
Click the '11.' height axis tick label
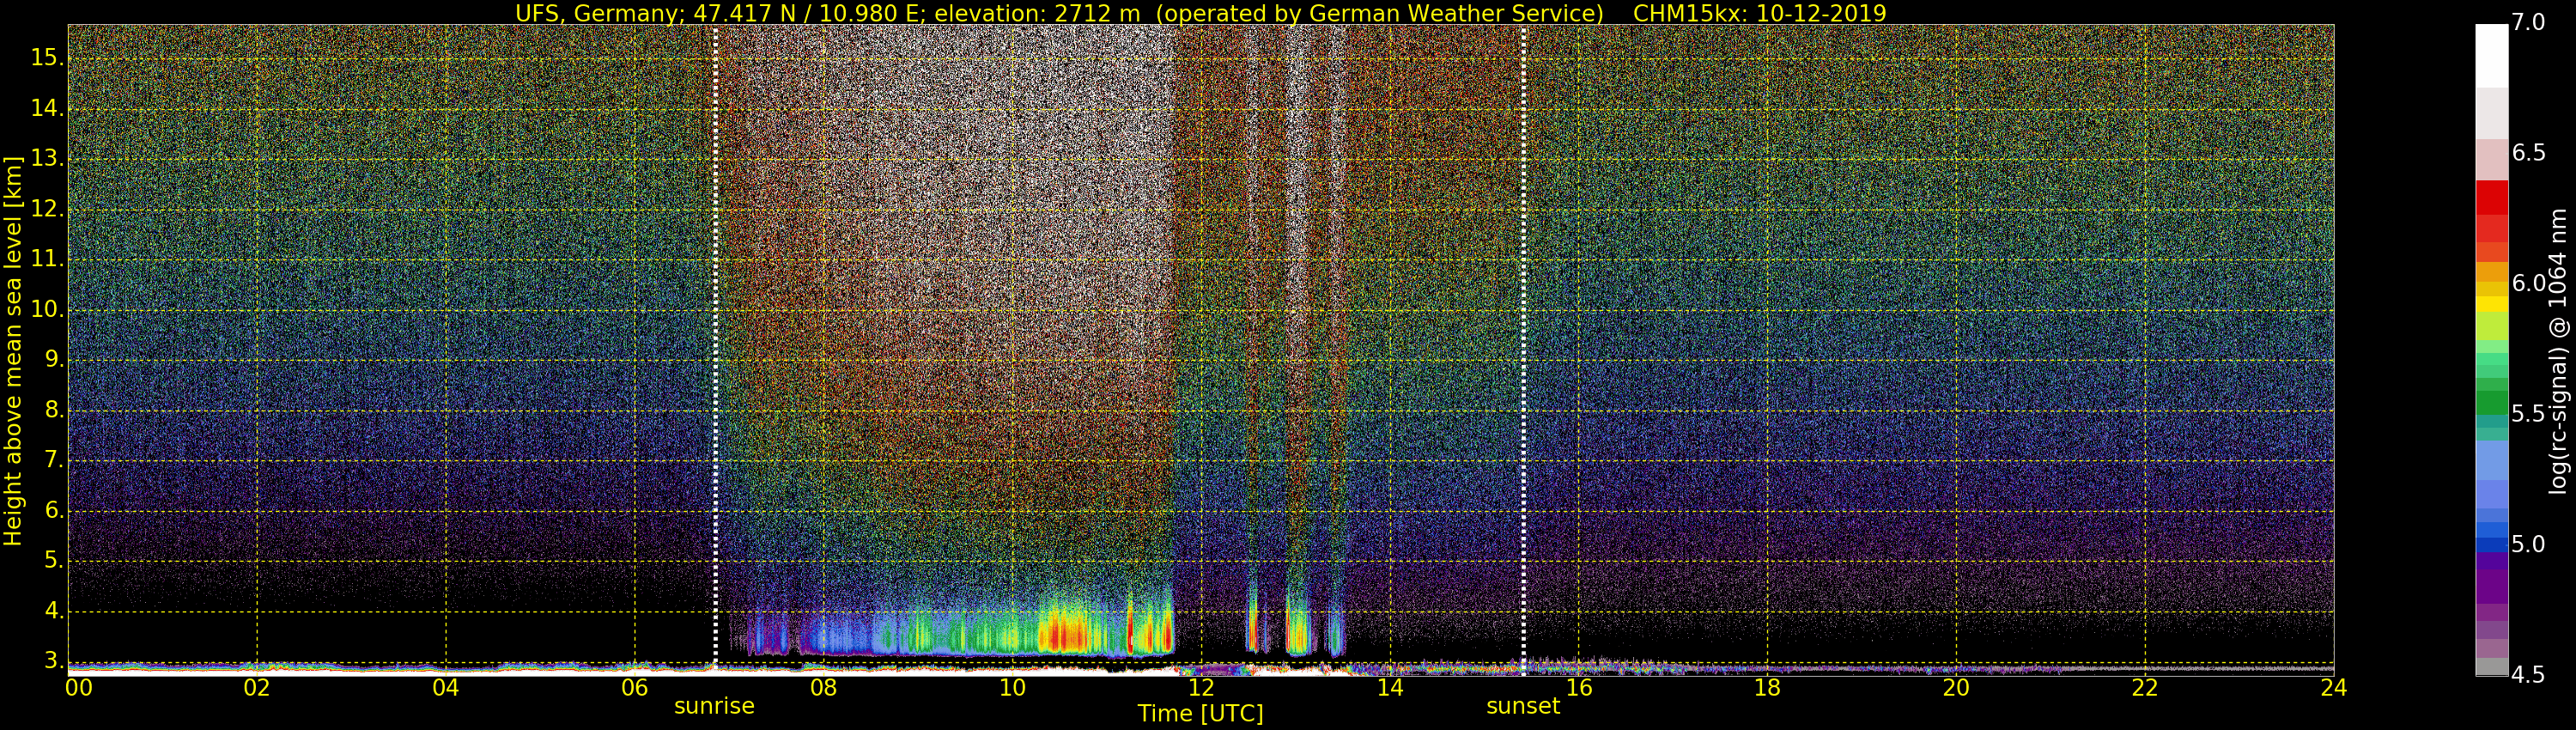click(47, 259)
